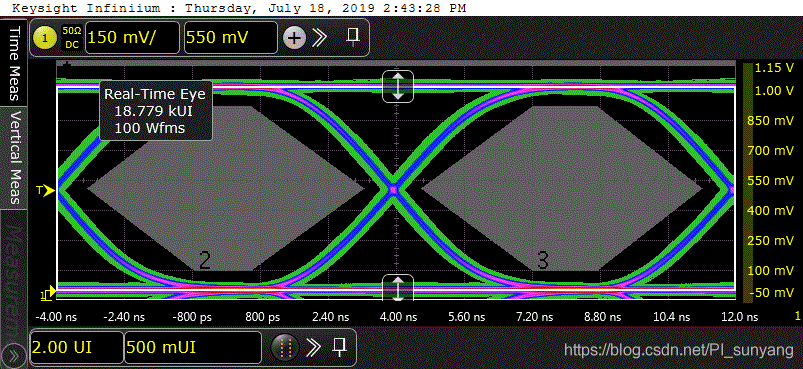
Task: Edit the 2.00 UI horizontal scale field
Action: (76, 348)
